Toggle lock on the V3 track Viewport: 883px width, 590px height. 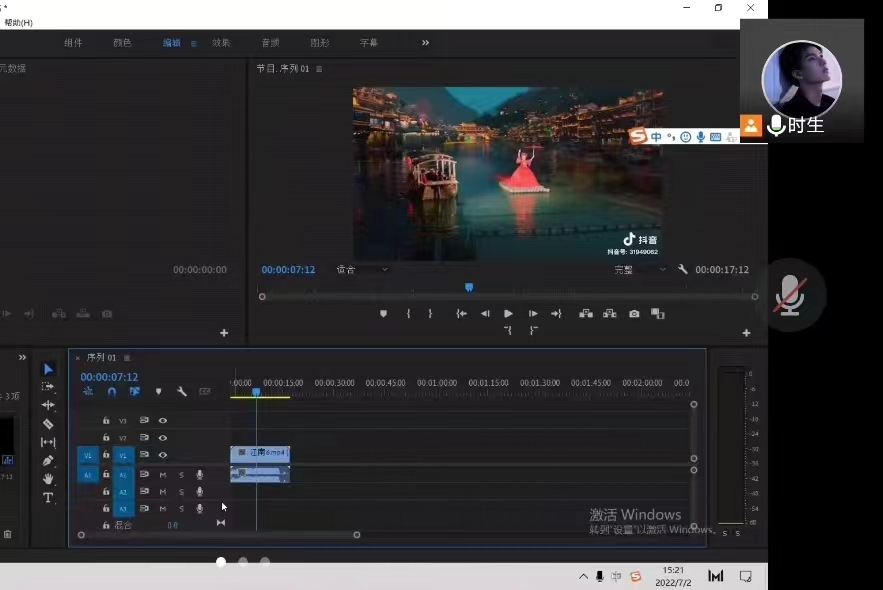(106, 421)
